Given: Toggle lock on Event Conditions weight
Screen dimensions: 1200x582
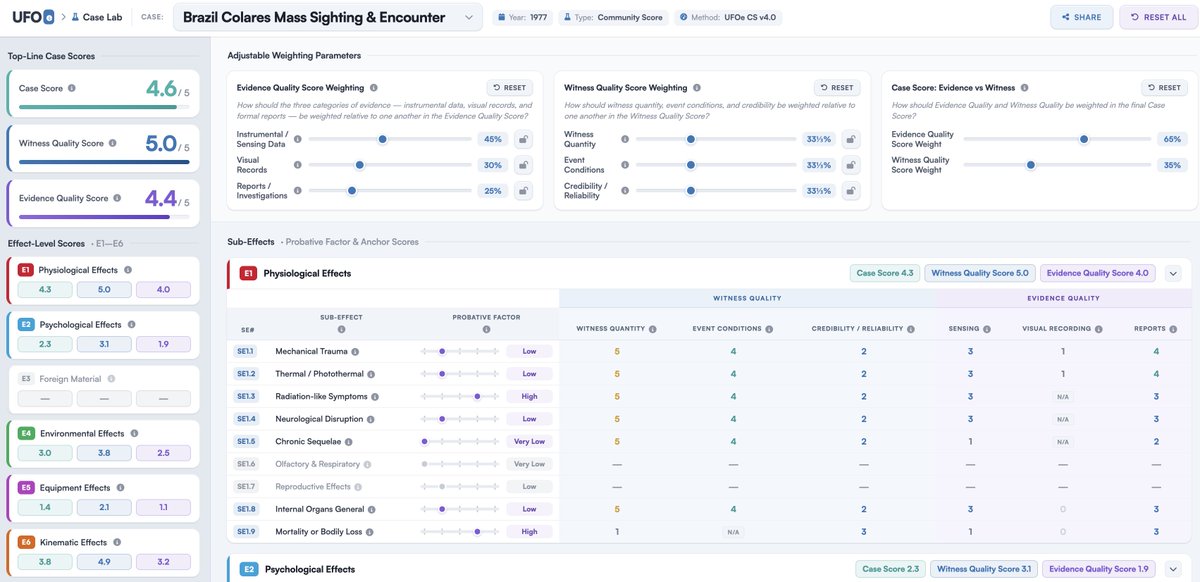Looking at the screenshot, I should point(850,165).
